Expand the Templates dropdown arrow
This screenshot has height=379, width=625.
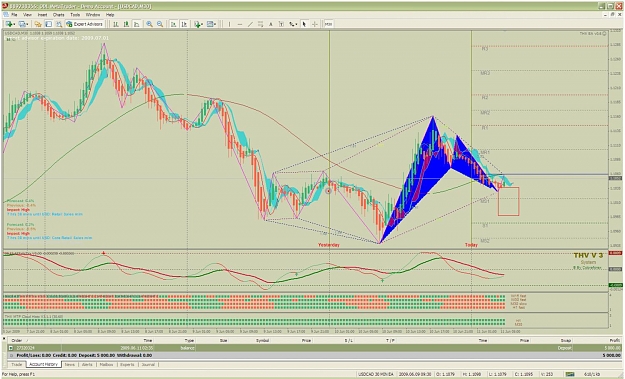pos(215,25)
